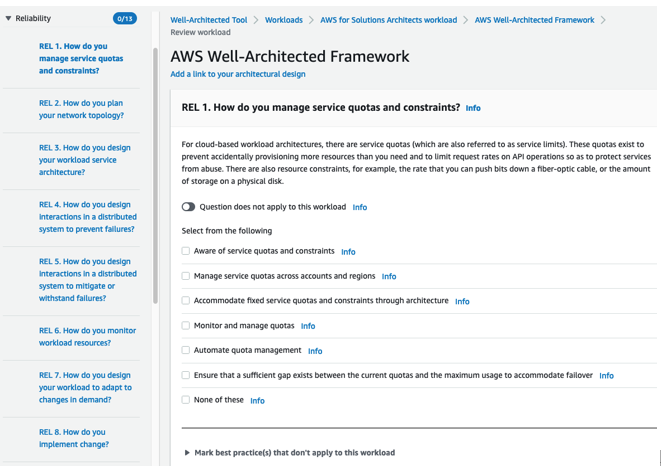661x467 pixels.
Task: Go to Well-Architected Tool breadcrumb
Action: (209, 20)
